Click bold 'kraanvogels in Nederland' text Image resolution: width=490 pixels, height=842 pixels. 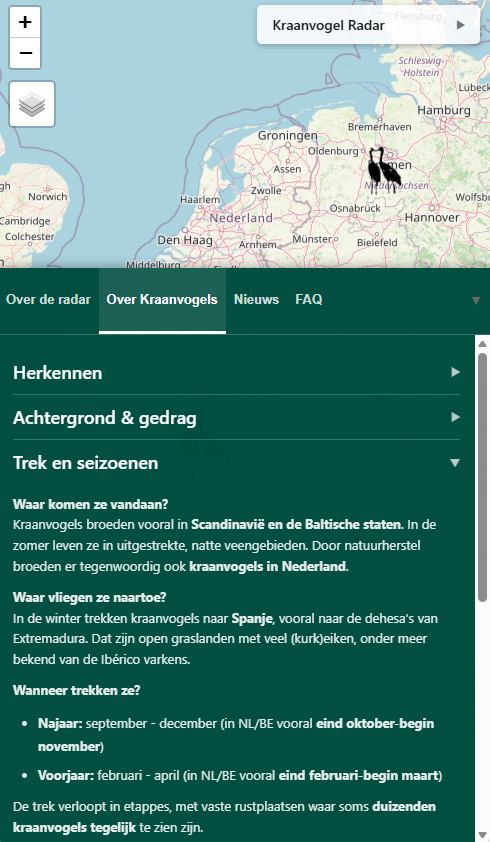pos(268,567)
